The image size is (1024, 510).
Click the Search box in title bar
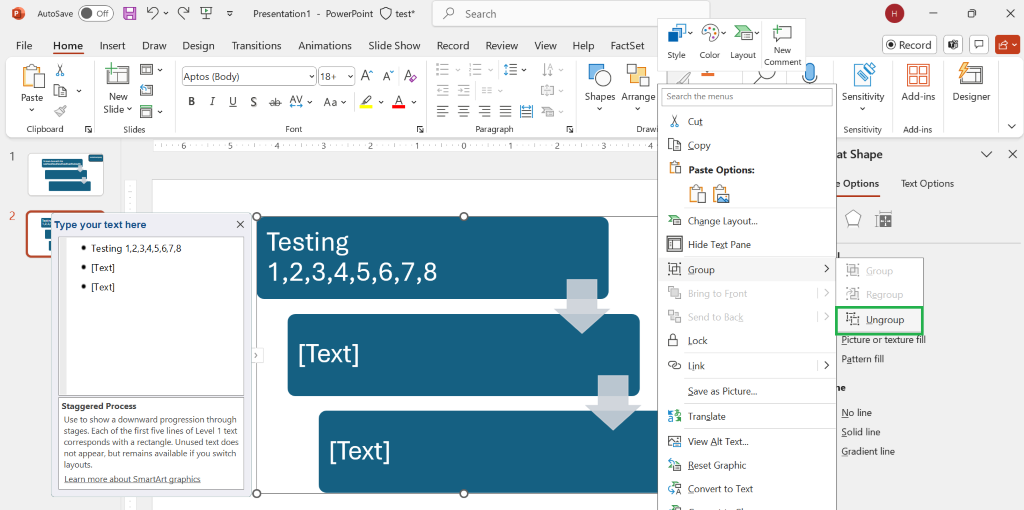pos(570,14)
